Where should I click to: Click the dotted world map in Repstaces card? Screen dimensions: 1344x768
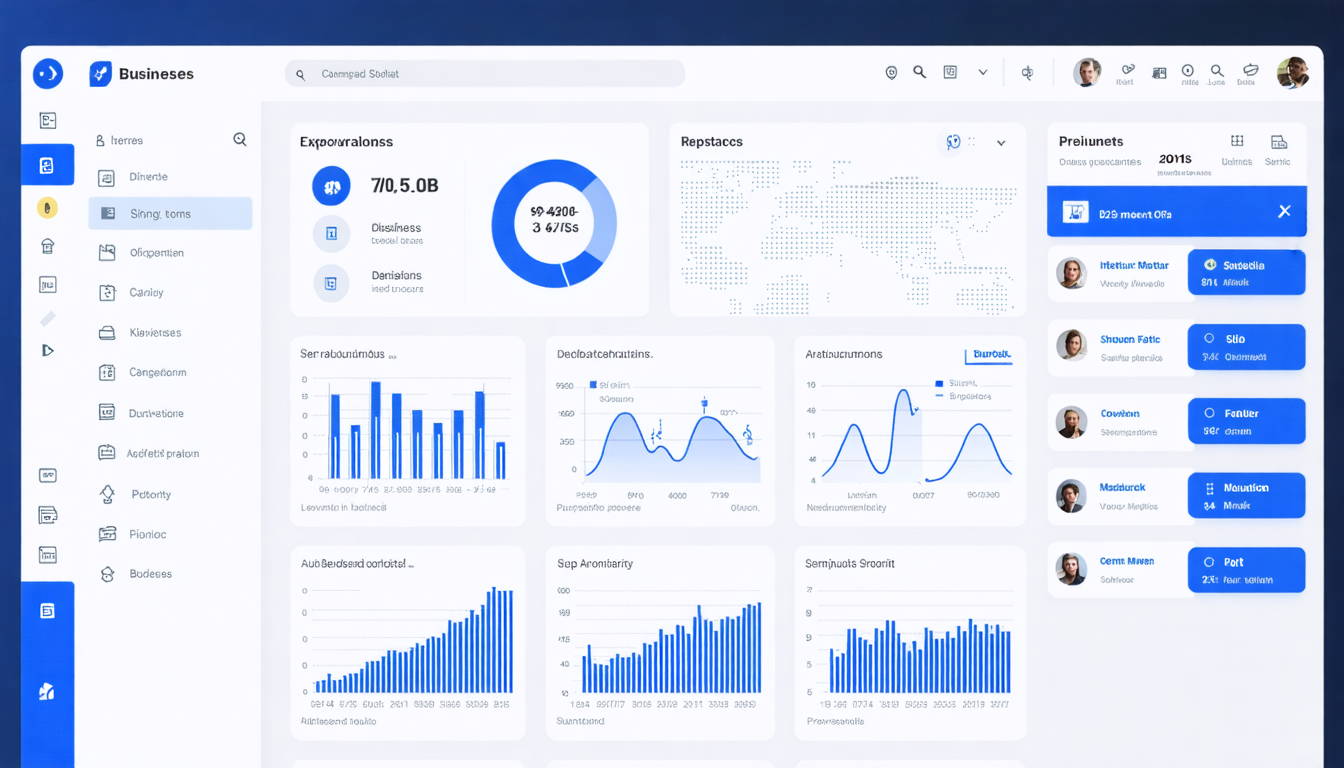847,235
